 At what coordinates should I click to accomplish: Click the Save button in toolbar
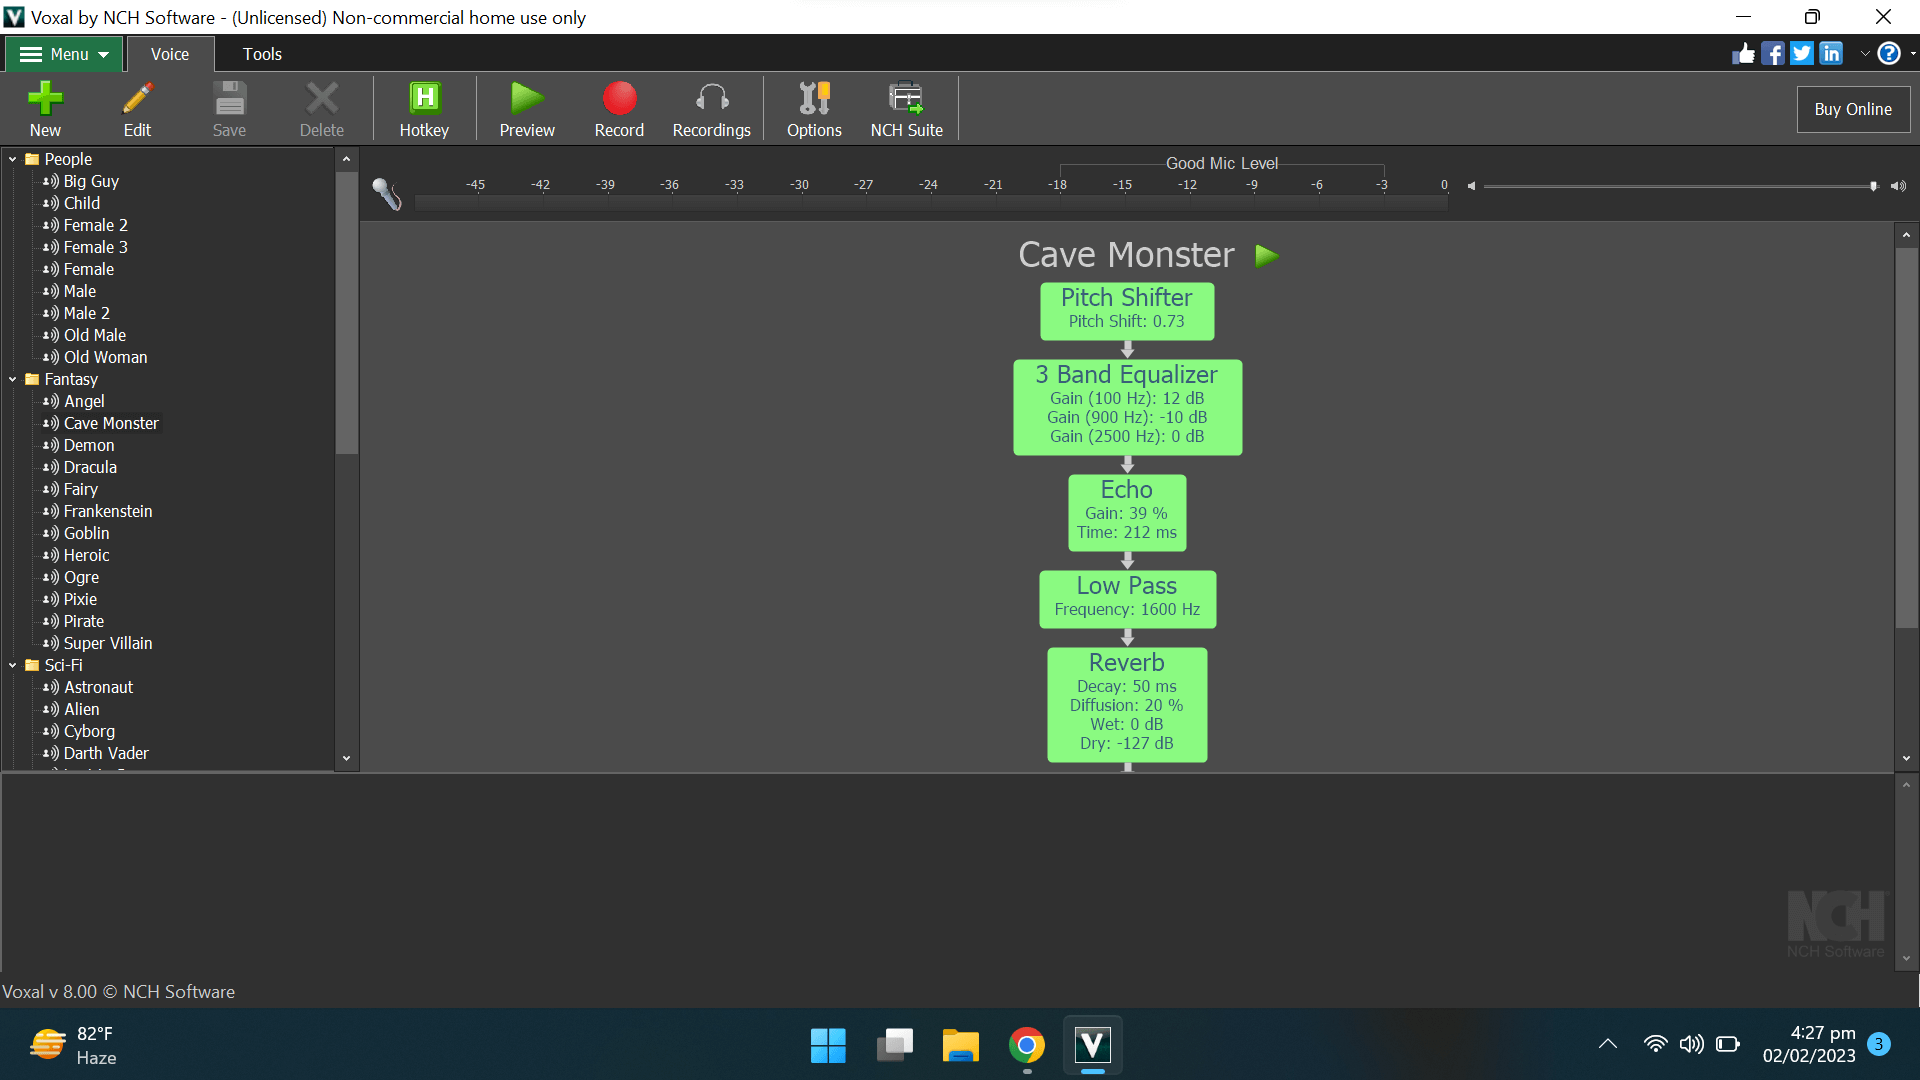pos(232,109)
